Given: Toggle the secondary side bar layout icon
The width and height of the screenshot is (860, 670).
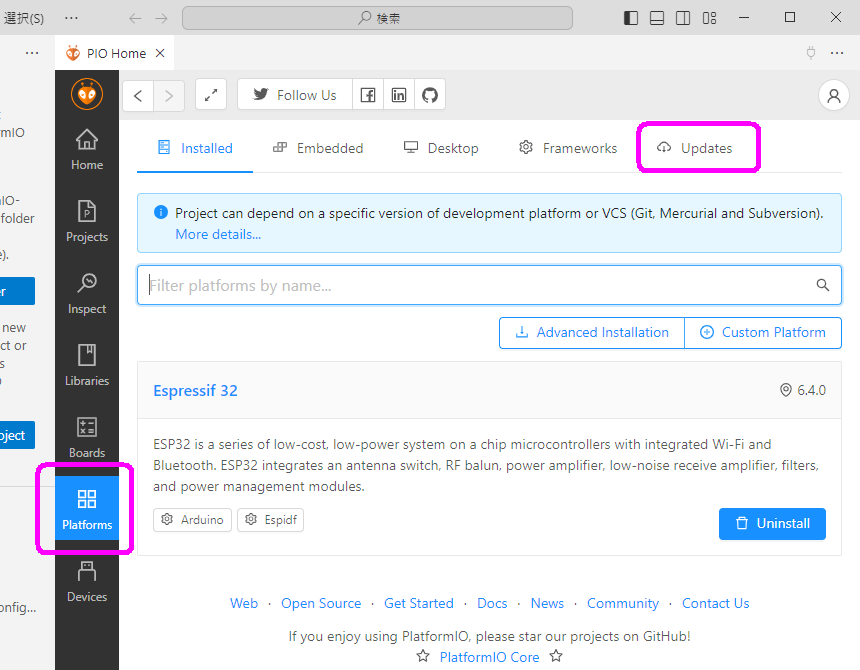Looking at the screenshot, I should pyautogui.click(x=683, y=18).
